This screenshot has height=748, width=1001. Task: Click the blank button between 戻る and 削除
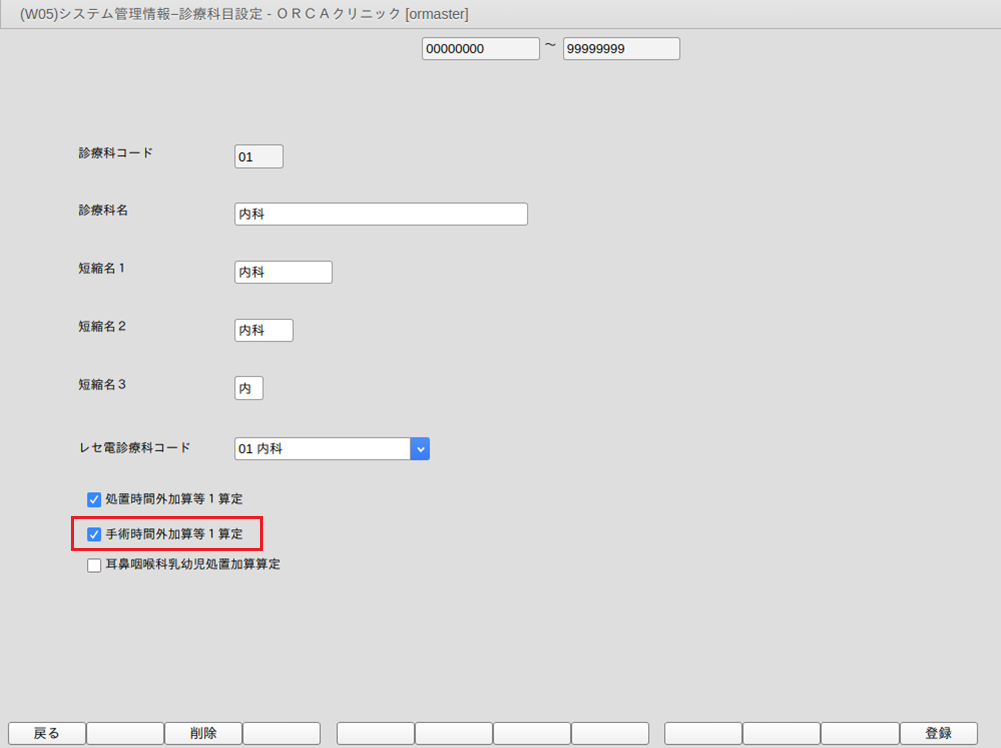click(125, 733)
